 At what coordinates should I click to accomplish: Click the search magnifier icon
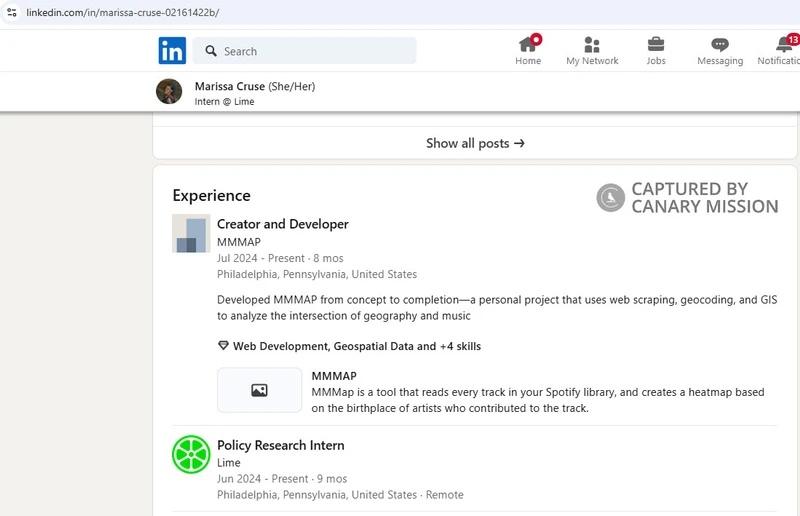coord(211,51)
